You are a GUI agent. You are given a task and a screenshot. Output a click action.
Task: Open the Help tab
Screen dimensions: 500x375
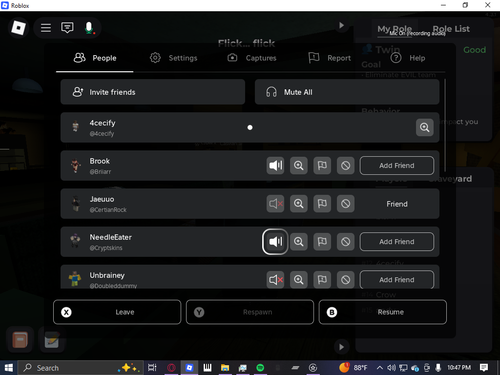click(x=408, y=58)
